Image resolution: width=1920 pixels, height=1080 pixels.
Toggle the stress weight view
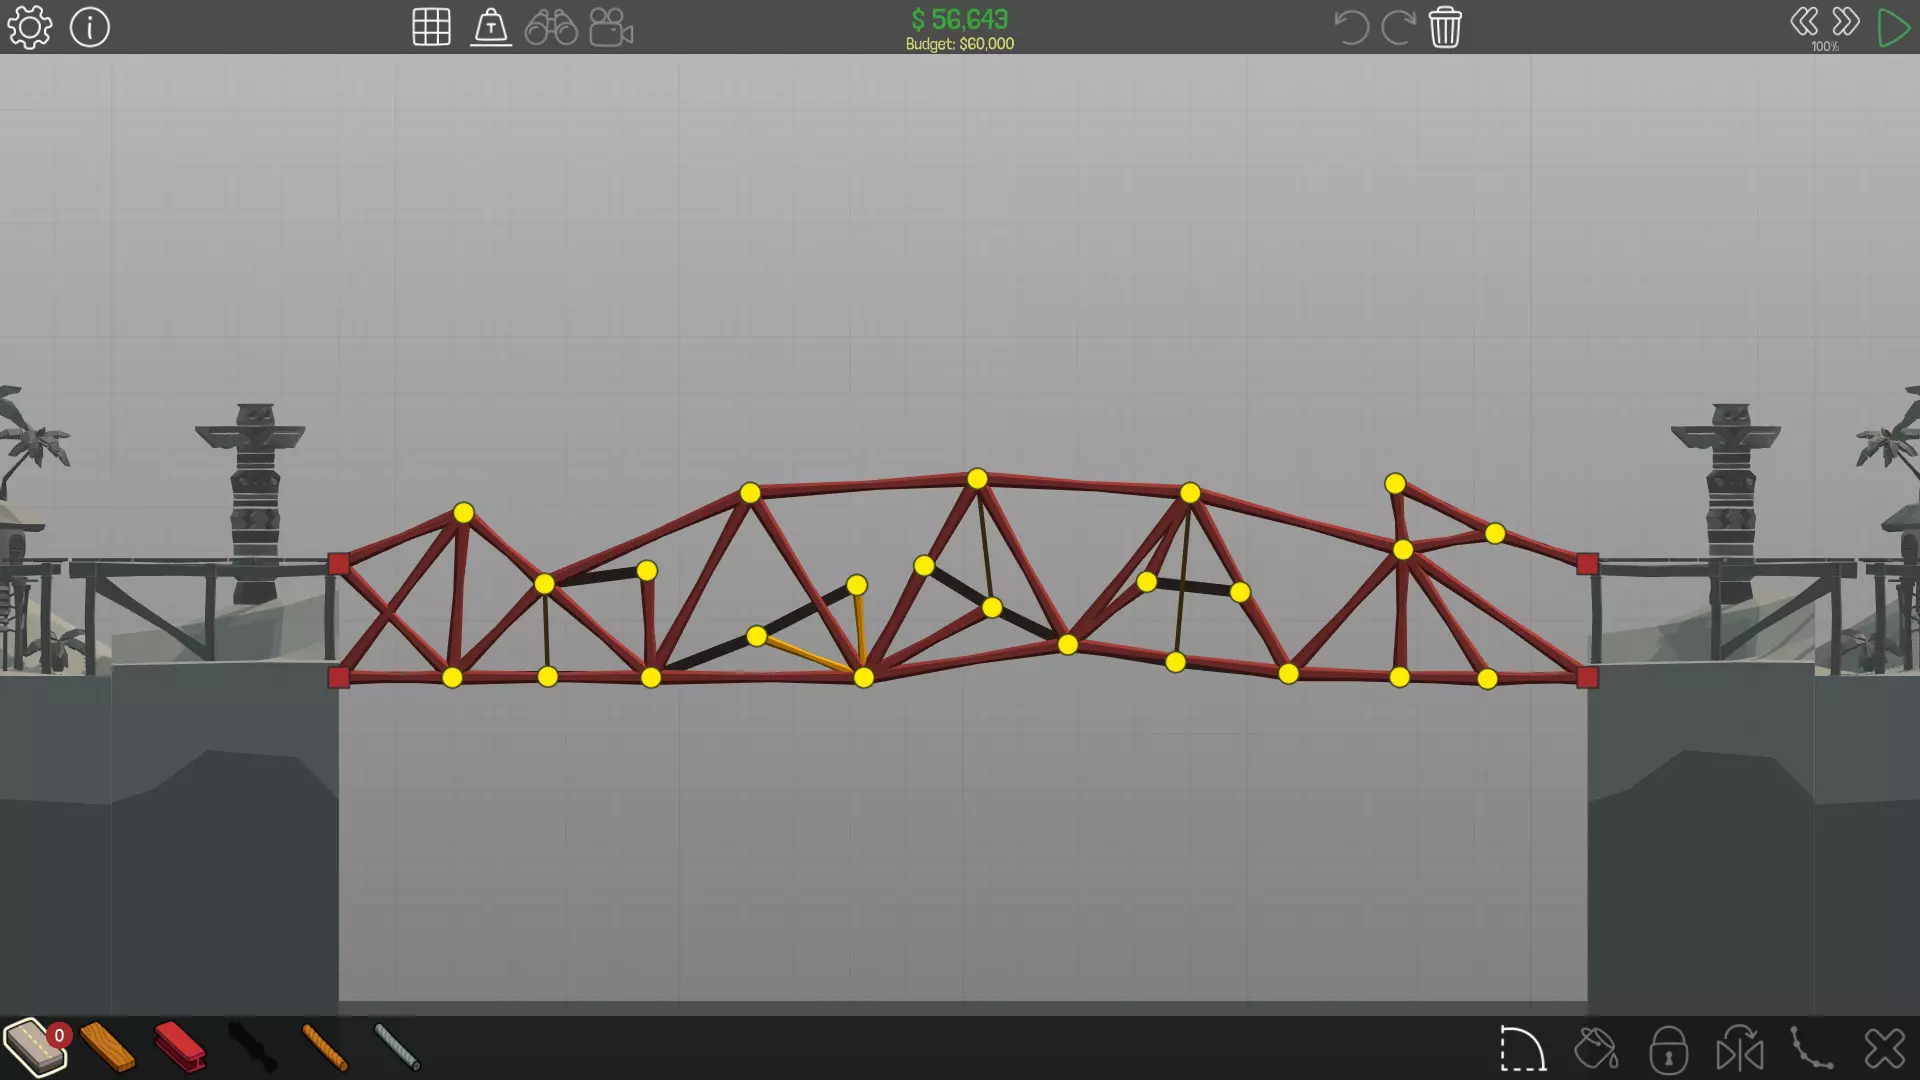tap(491, 27)
